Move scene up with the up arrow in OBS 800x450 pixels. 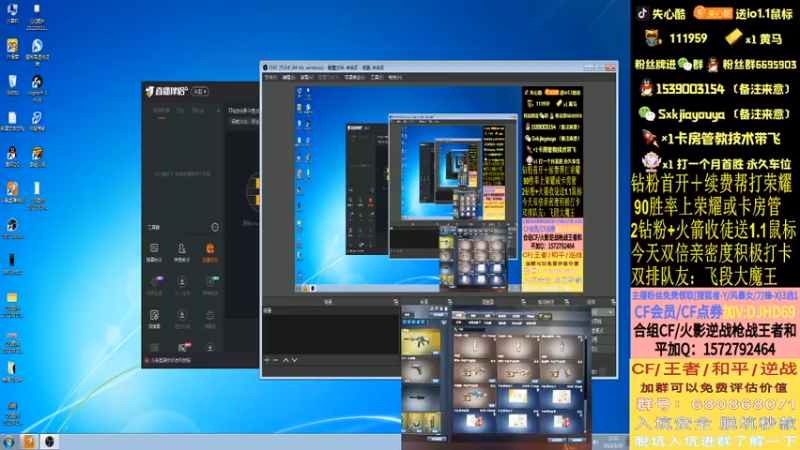tap(286, 360)
